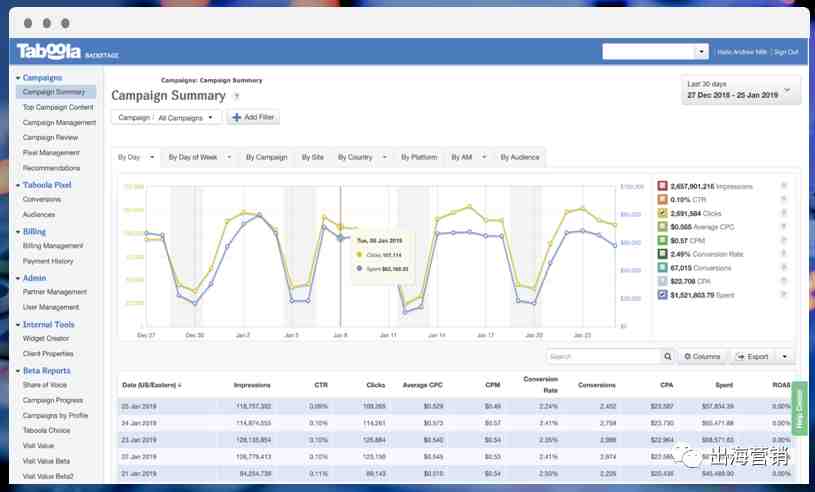Click the info icon right of Conversions metric

tap(784, 267)
